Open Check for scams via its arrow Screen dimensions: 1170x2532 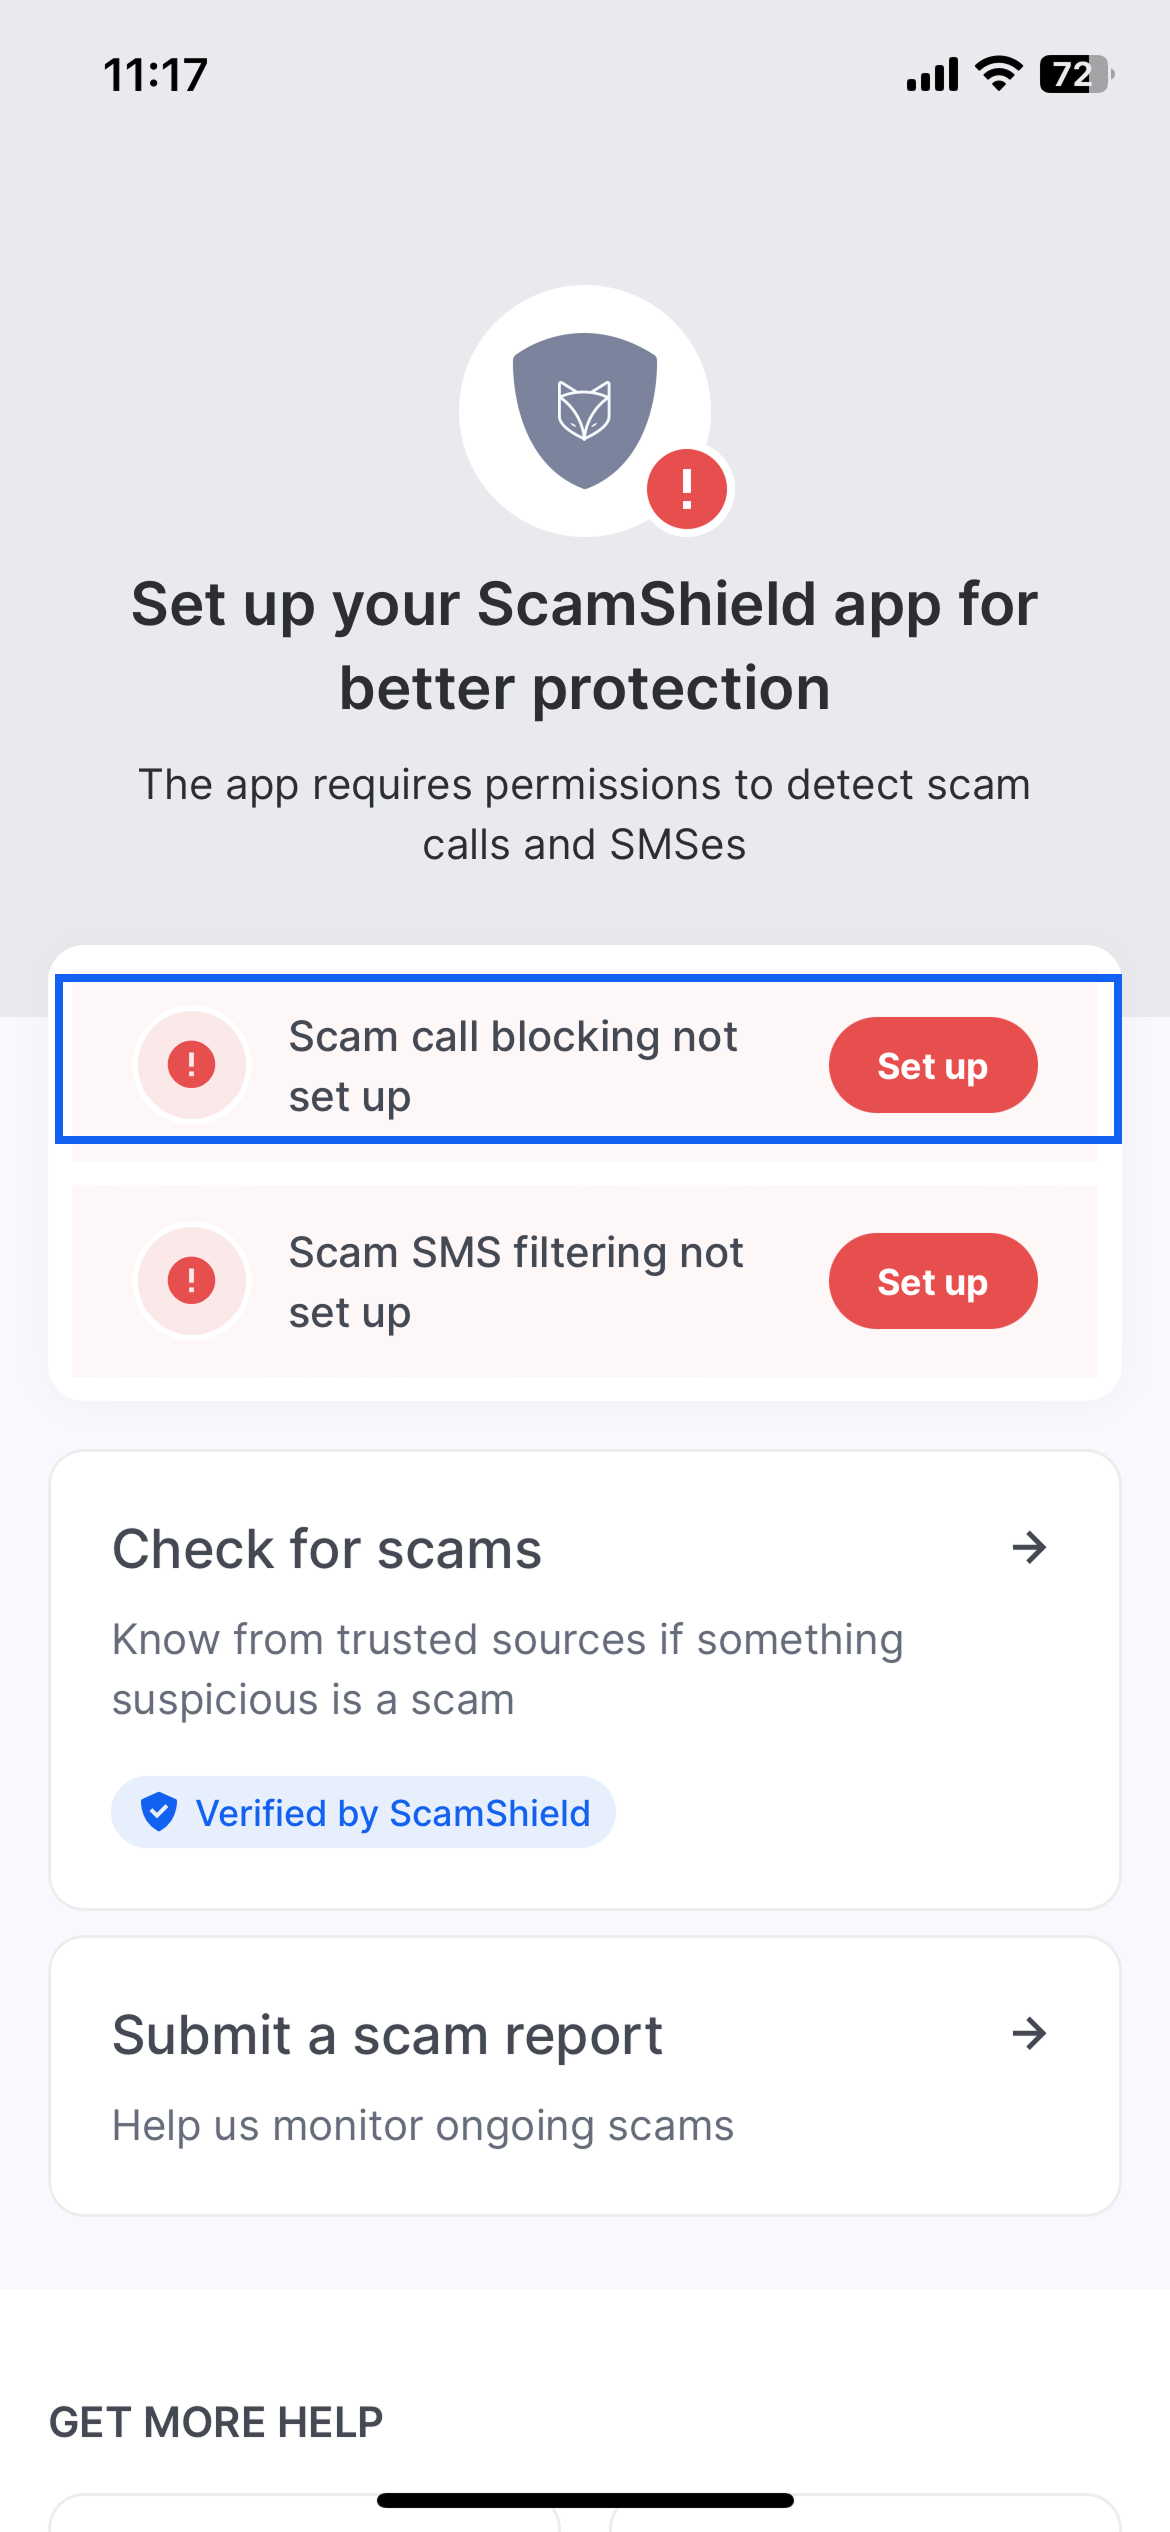coord(1028,1548)
